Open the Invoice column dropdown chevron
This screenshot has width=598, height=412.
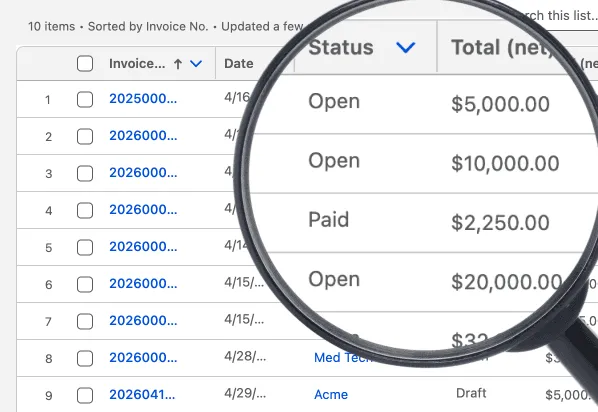coord(196,64)
